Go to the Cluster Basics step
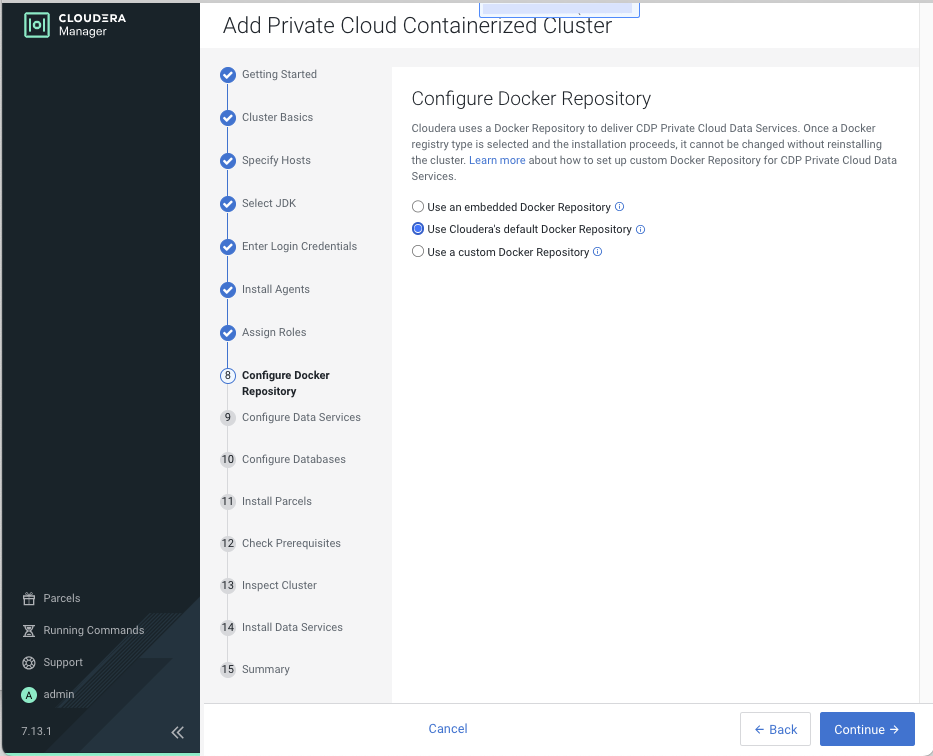 [277, 117]
